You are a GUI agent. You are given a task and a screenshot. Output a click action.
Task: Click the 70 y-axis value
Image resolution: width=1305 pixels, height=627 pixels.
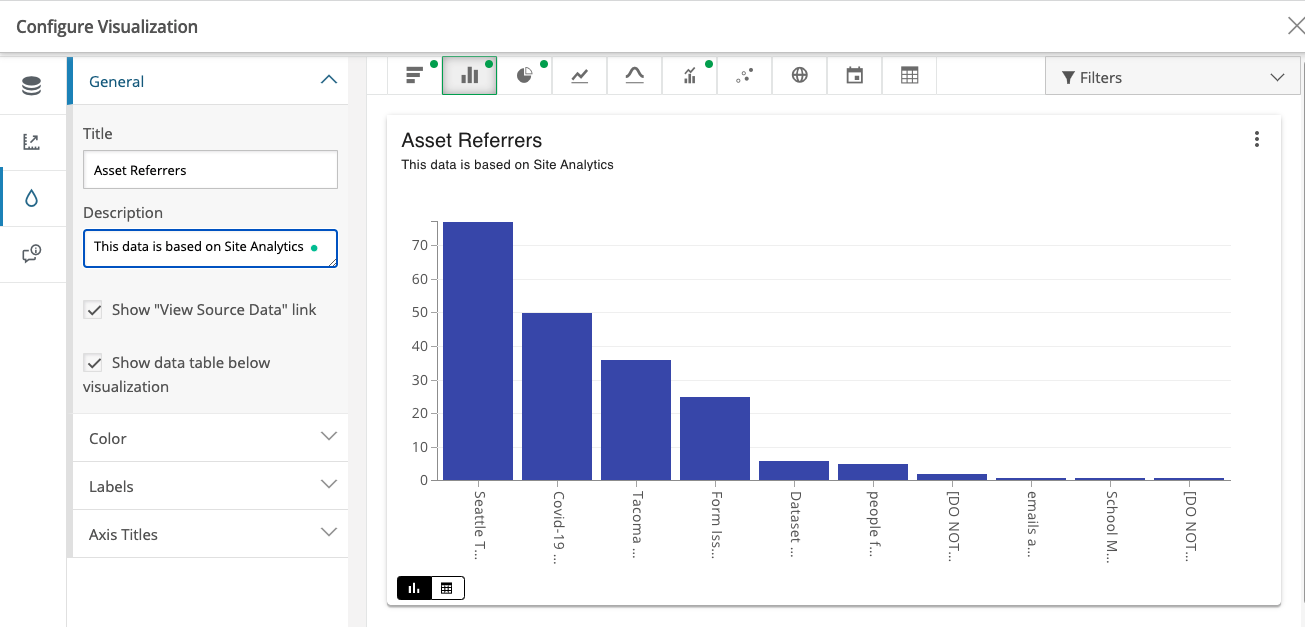419,245
